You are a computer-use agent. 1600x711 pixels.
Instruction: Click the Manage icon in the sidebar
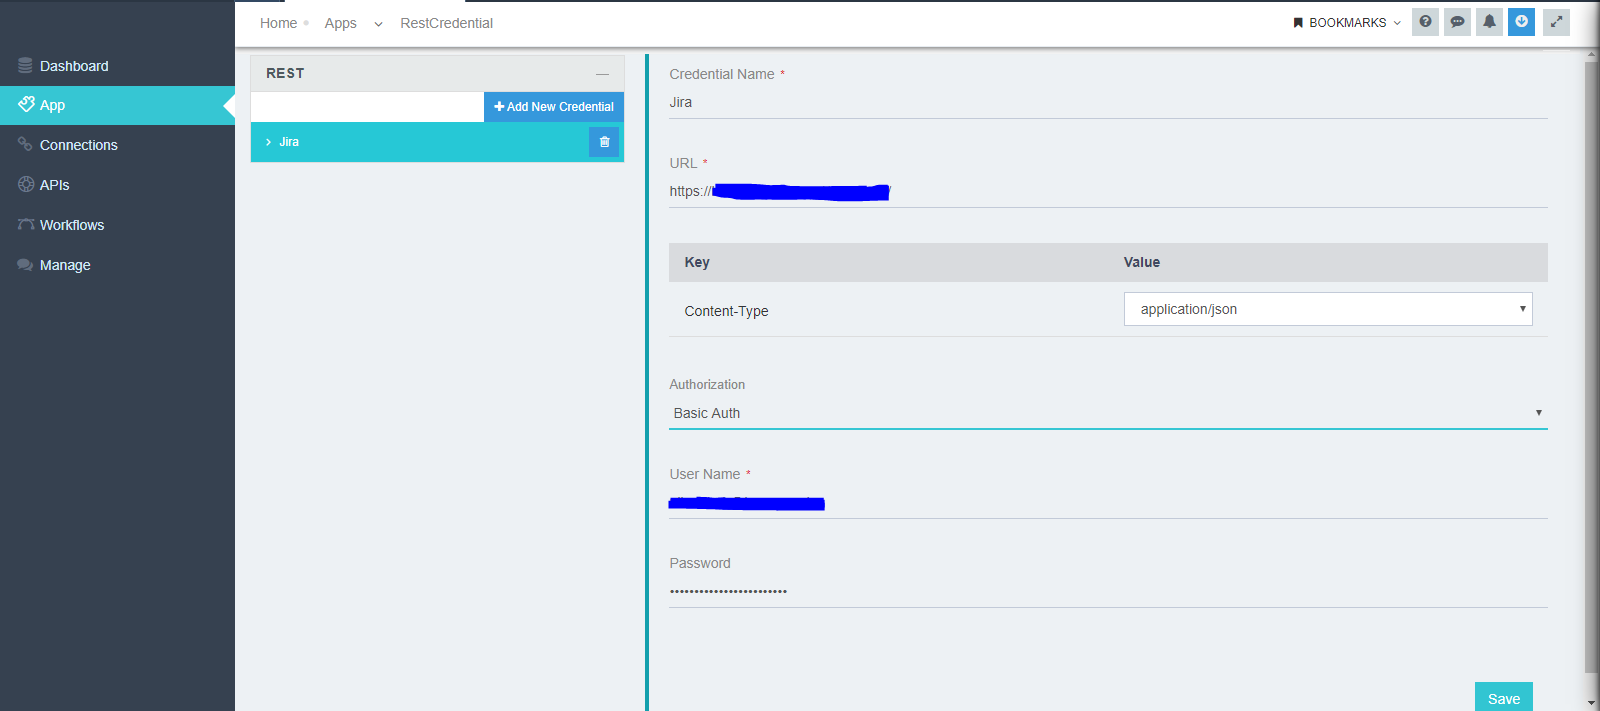tap(25, 265)
